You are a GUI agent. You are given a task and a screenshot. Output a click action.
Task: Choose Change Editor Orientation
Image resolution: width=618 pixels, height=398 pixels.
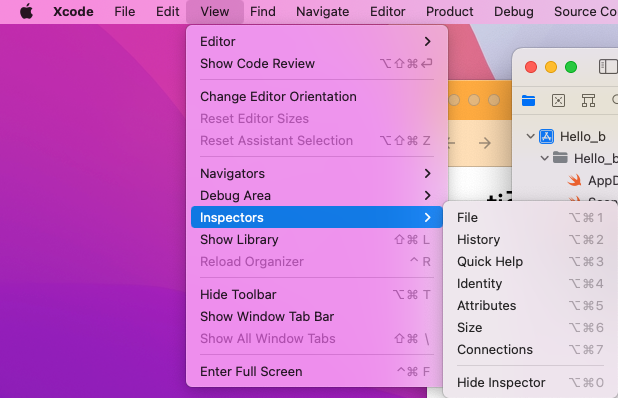(x=316, y=97)
